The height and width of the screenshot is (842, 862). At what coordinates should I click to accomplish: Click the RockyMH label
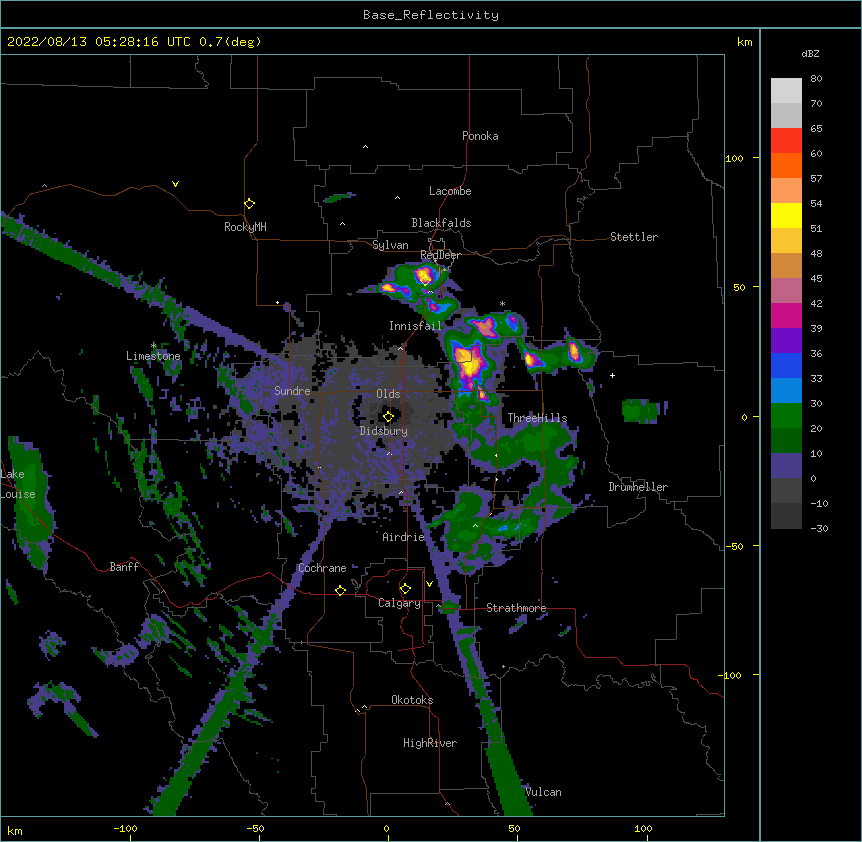point(245,227)
